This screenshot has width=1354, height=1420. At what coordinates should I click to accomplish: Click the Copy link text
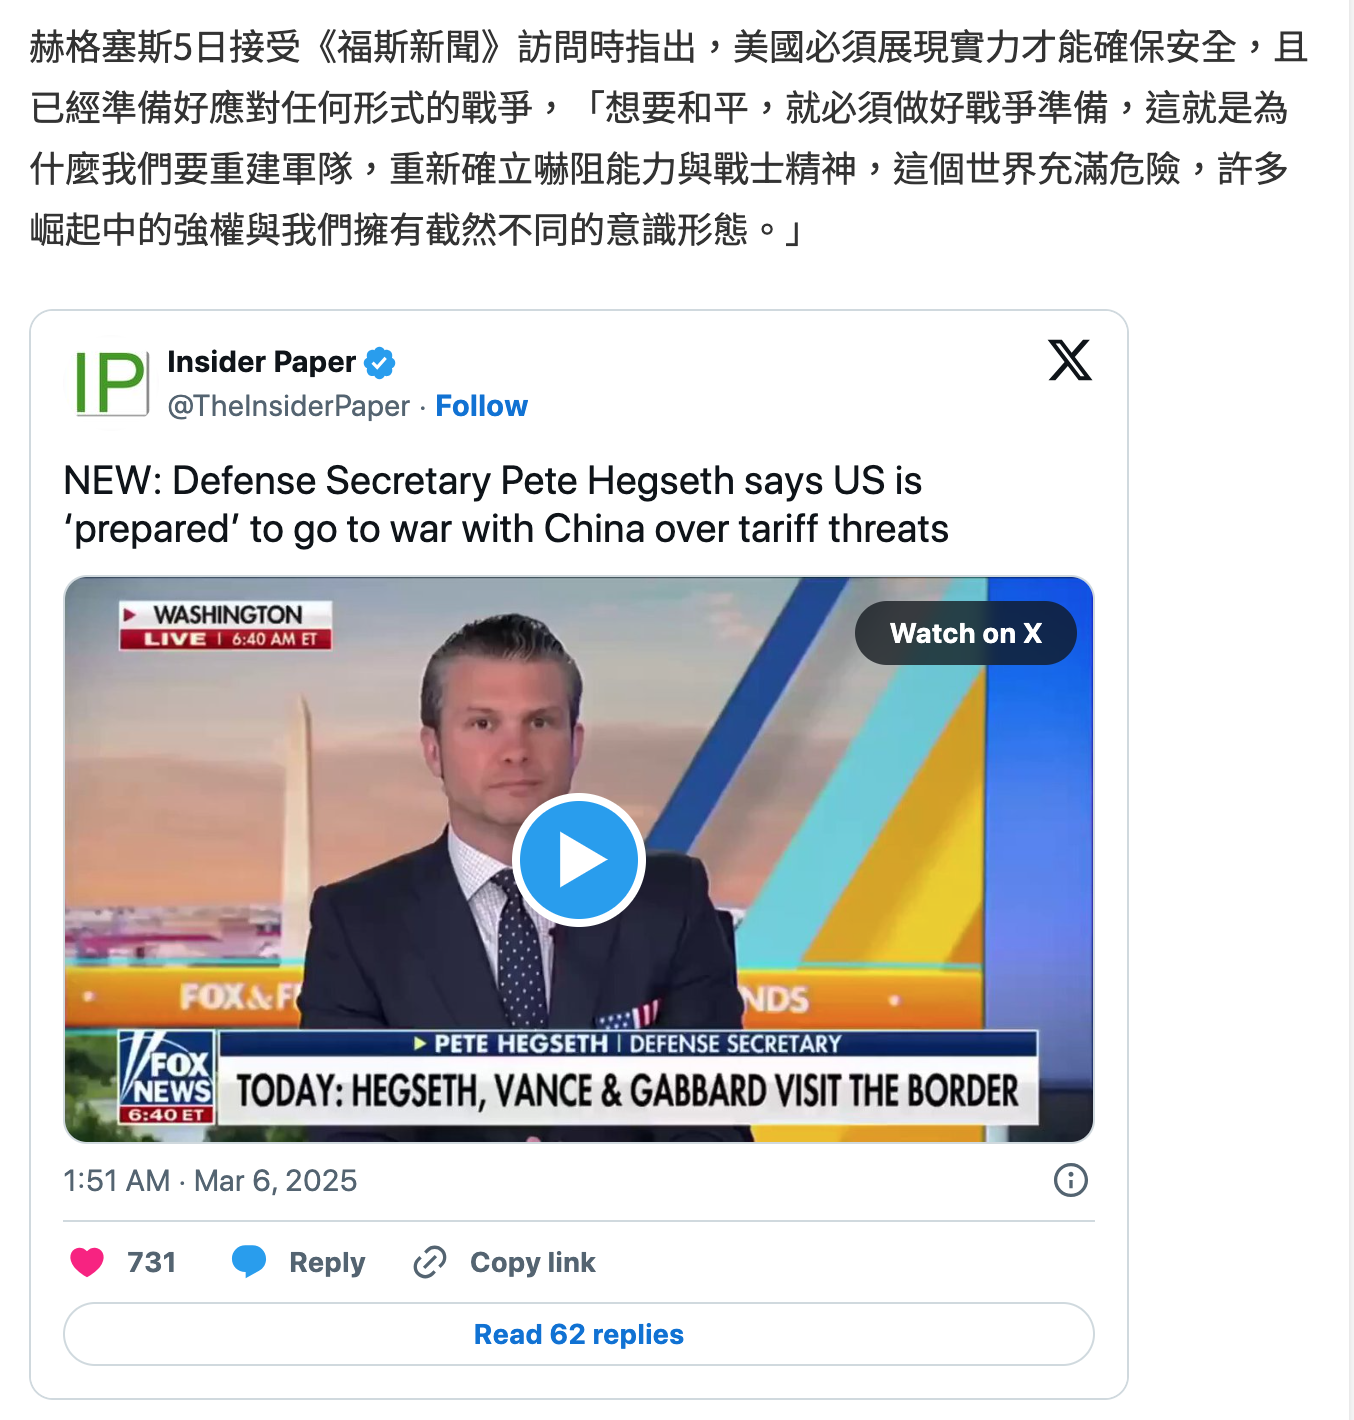tap(532, 1263)
